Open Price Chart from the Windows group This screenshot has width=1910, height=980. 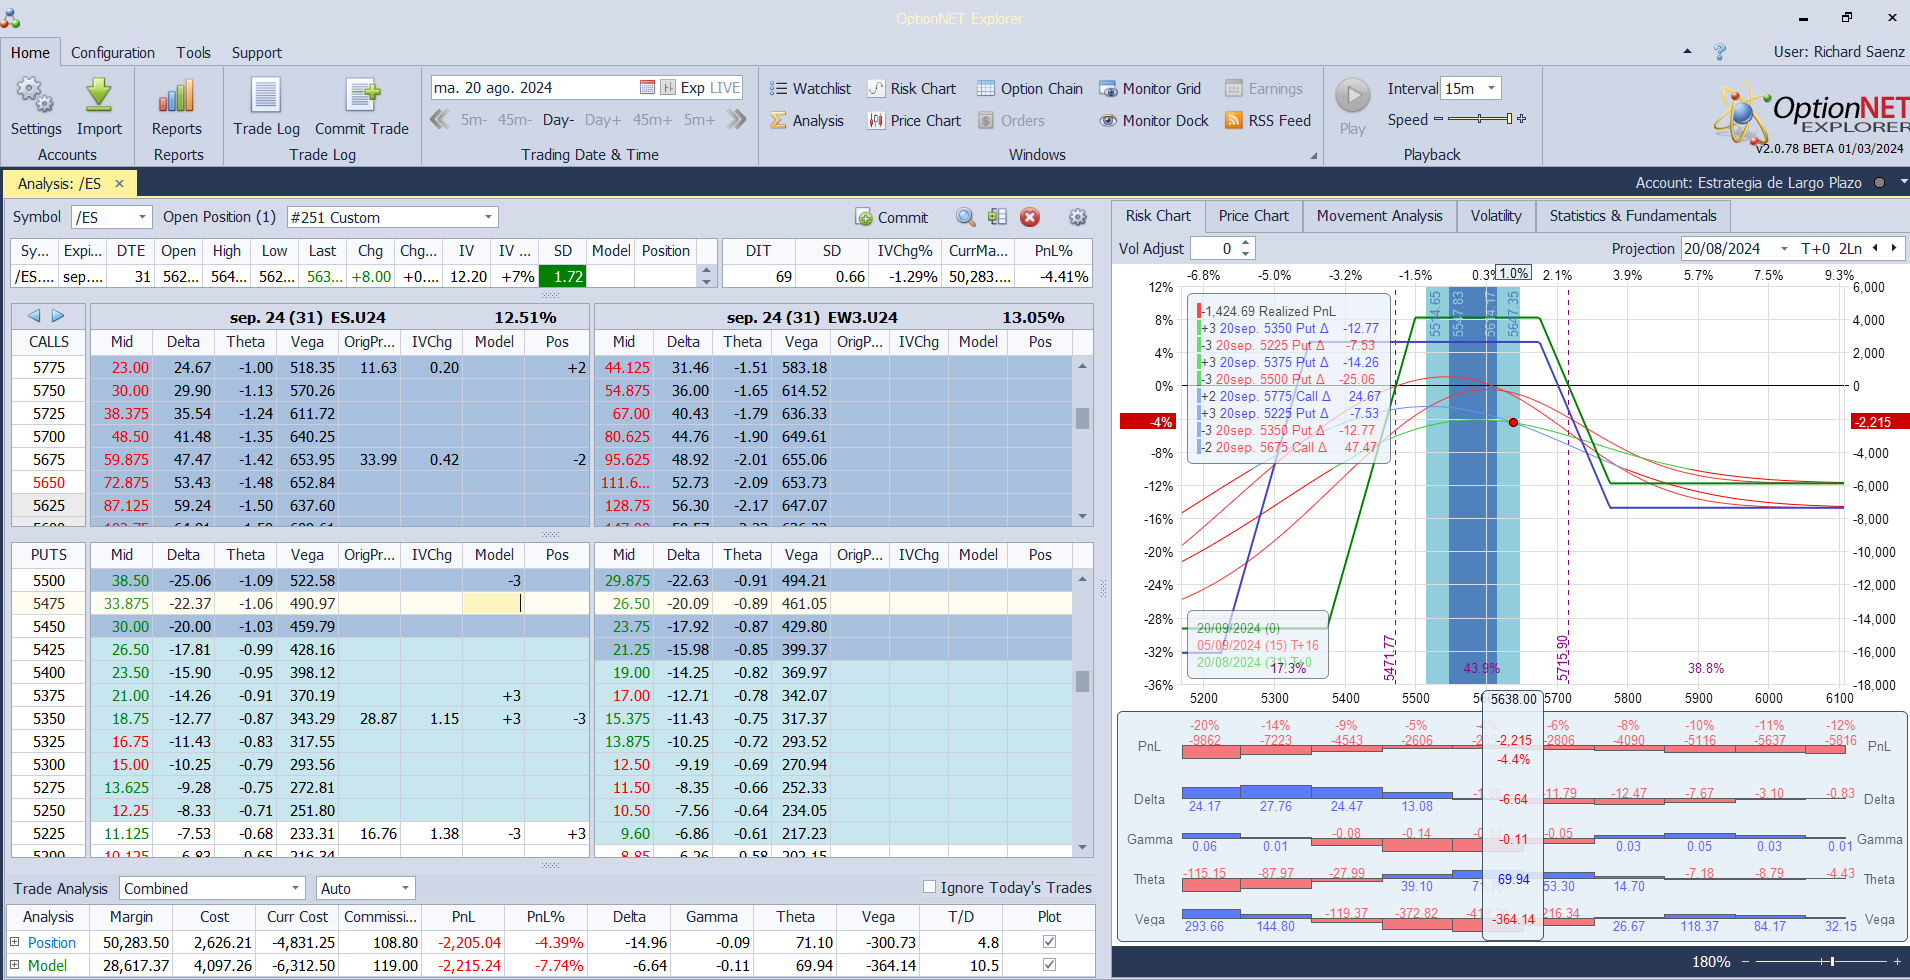(x=914, y=121)
